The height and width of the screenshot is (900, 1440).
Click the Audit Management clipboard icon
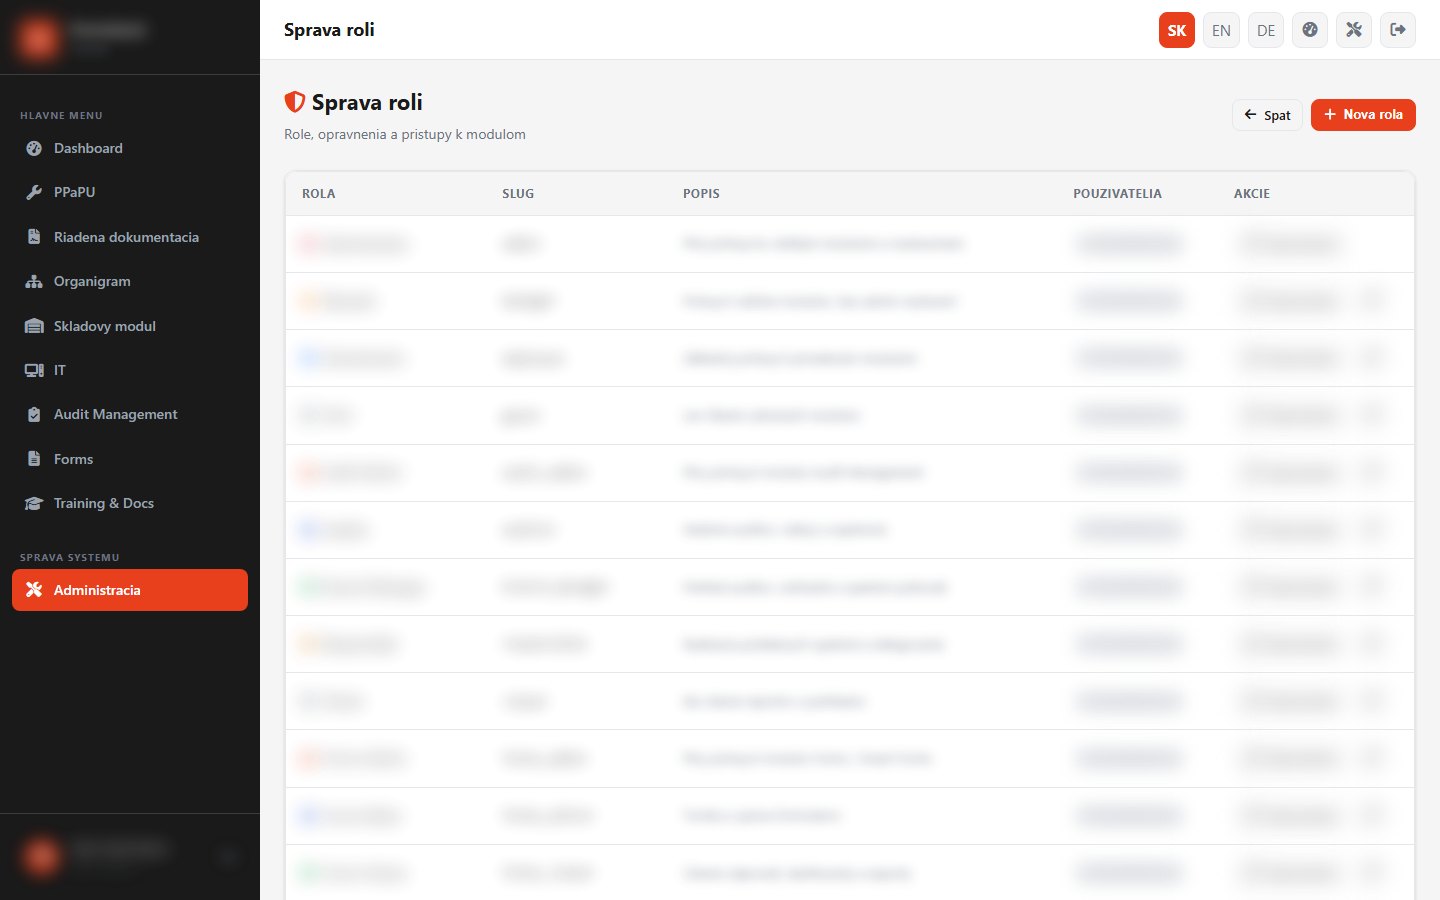pyautogui.click(x=34, y=414)
